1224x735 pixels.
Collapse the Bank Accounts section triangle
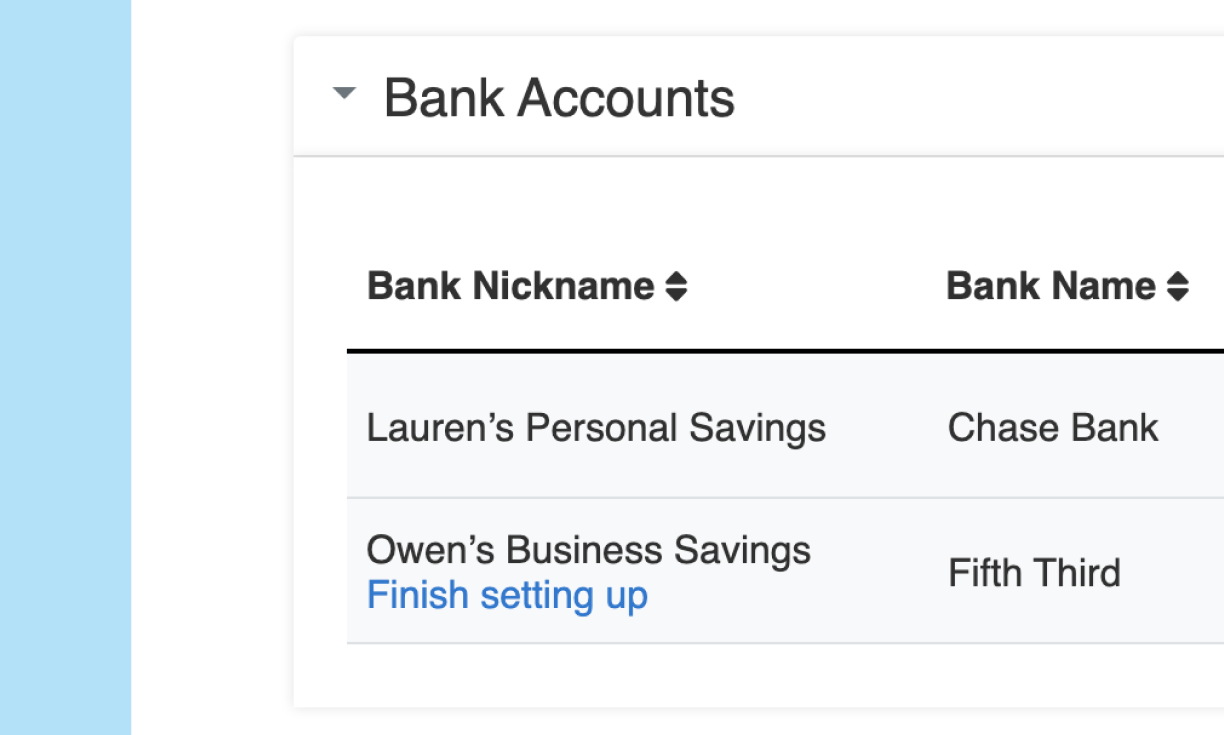[344, 94]
